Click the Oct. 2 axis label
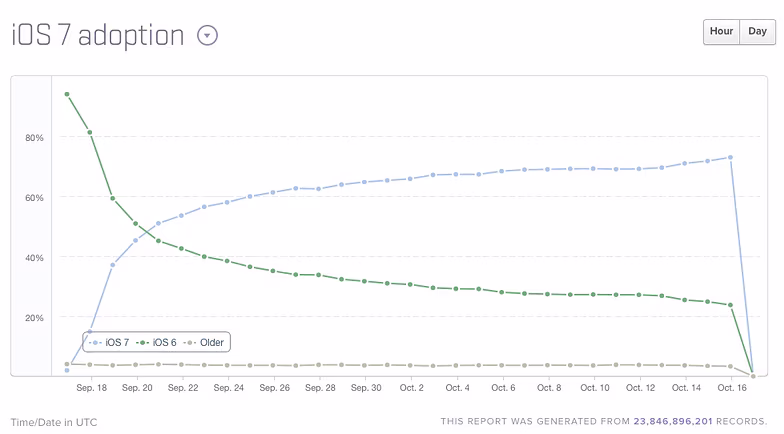 point(412,388)
